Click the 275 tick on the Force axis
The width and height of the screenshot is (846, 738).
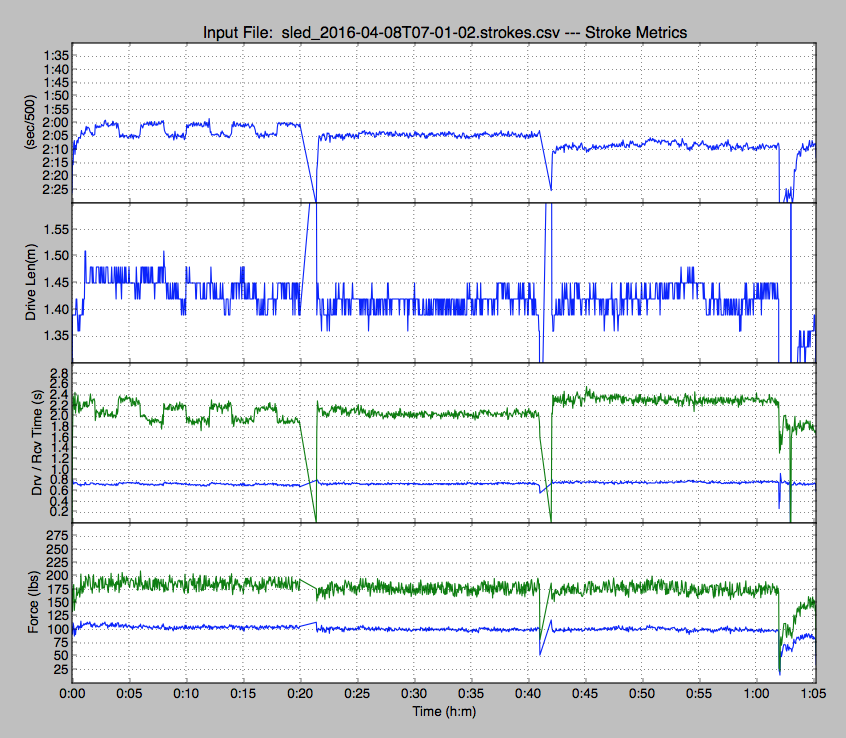point(57,536)
